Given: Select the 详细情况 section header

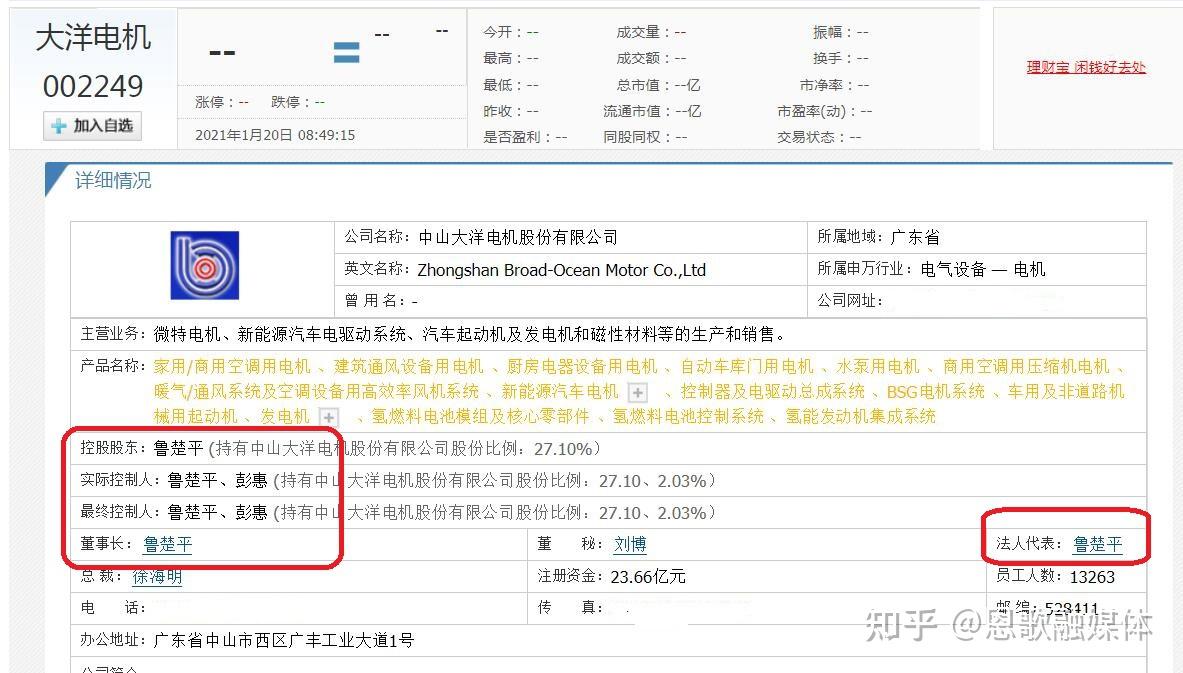Looking at the screenshot, I should [x=113, y=180].
